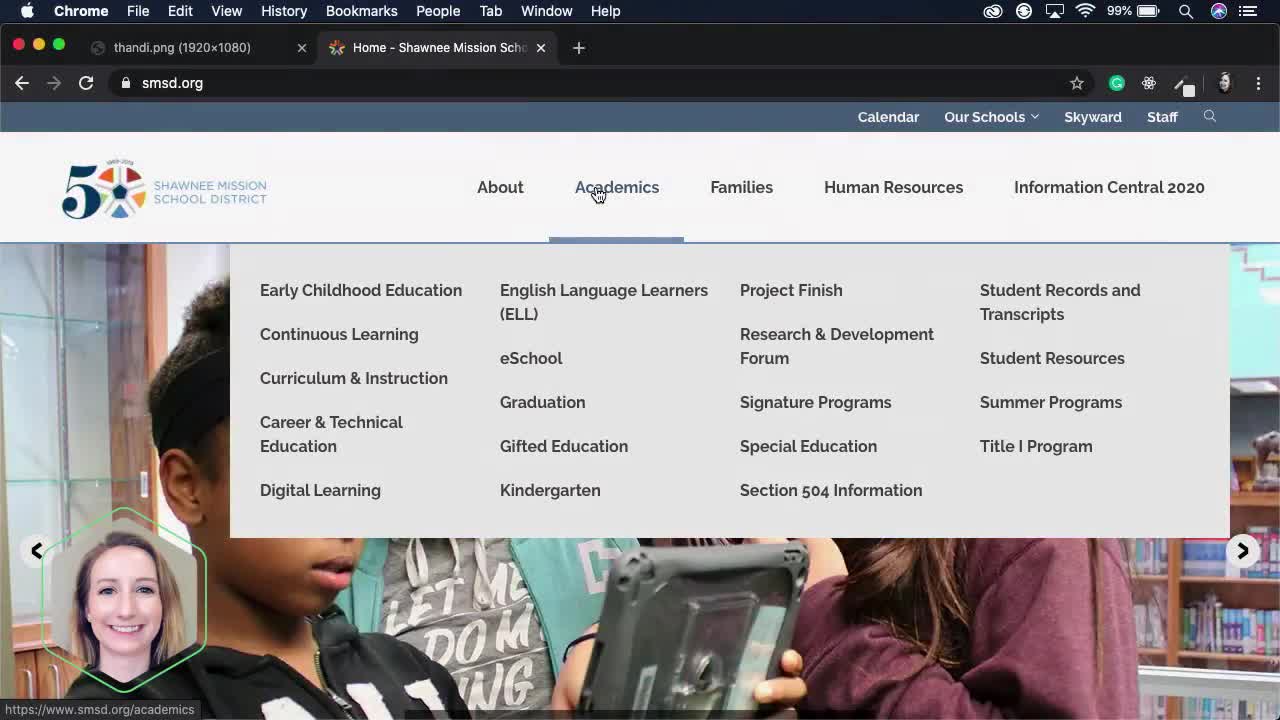Advance the slideshow with the next arrow
The image size is (1280, 720).
[x=1242, y=551]
